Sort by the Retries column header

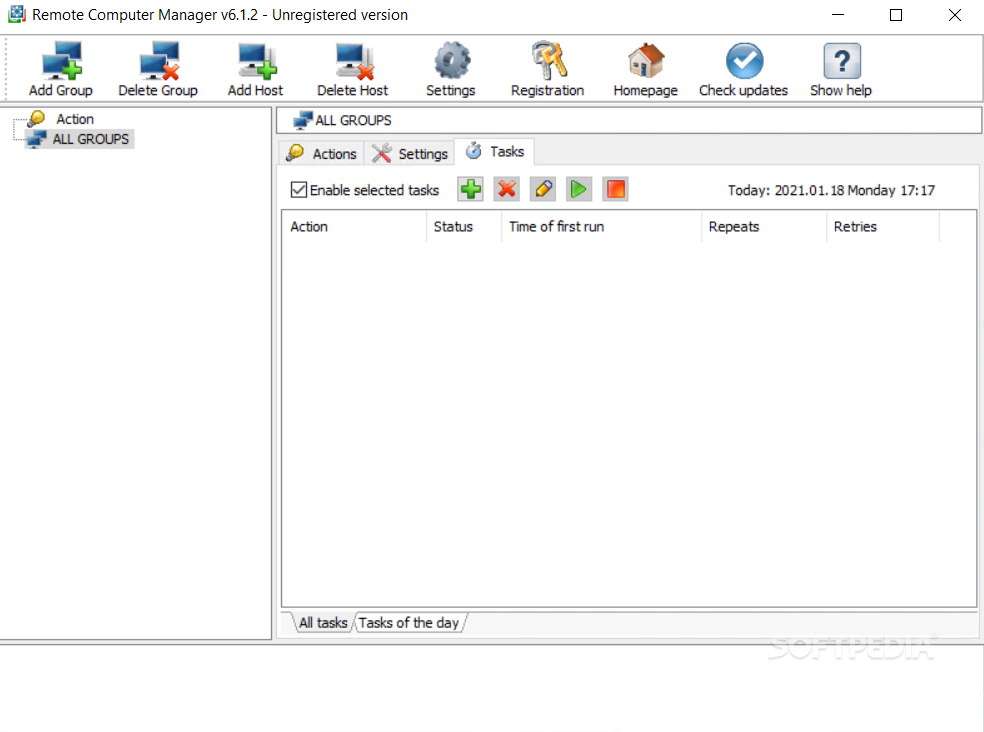[x=883, y=227]
